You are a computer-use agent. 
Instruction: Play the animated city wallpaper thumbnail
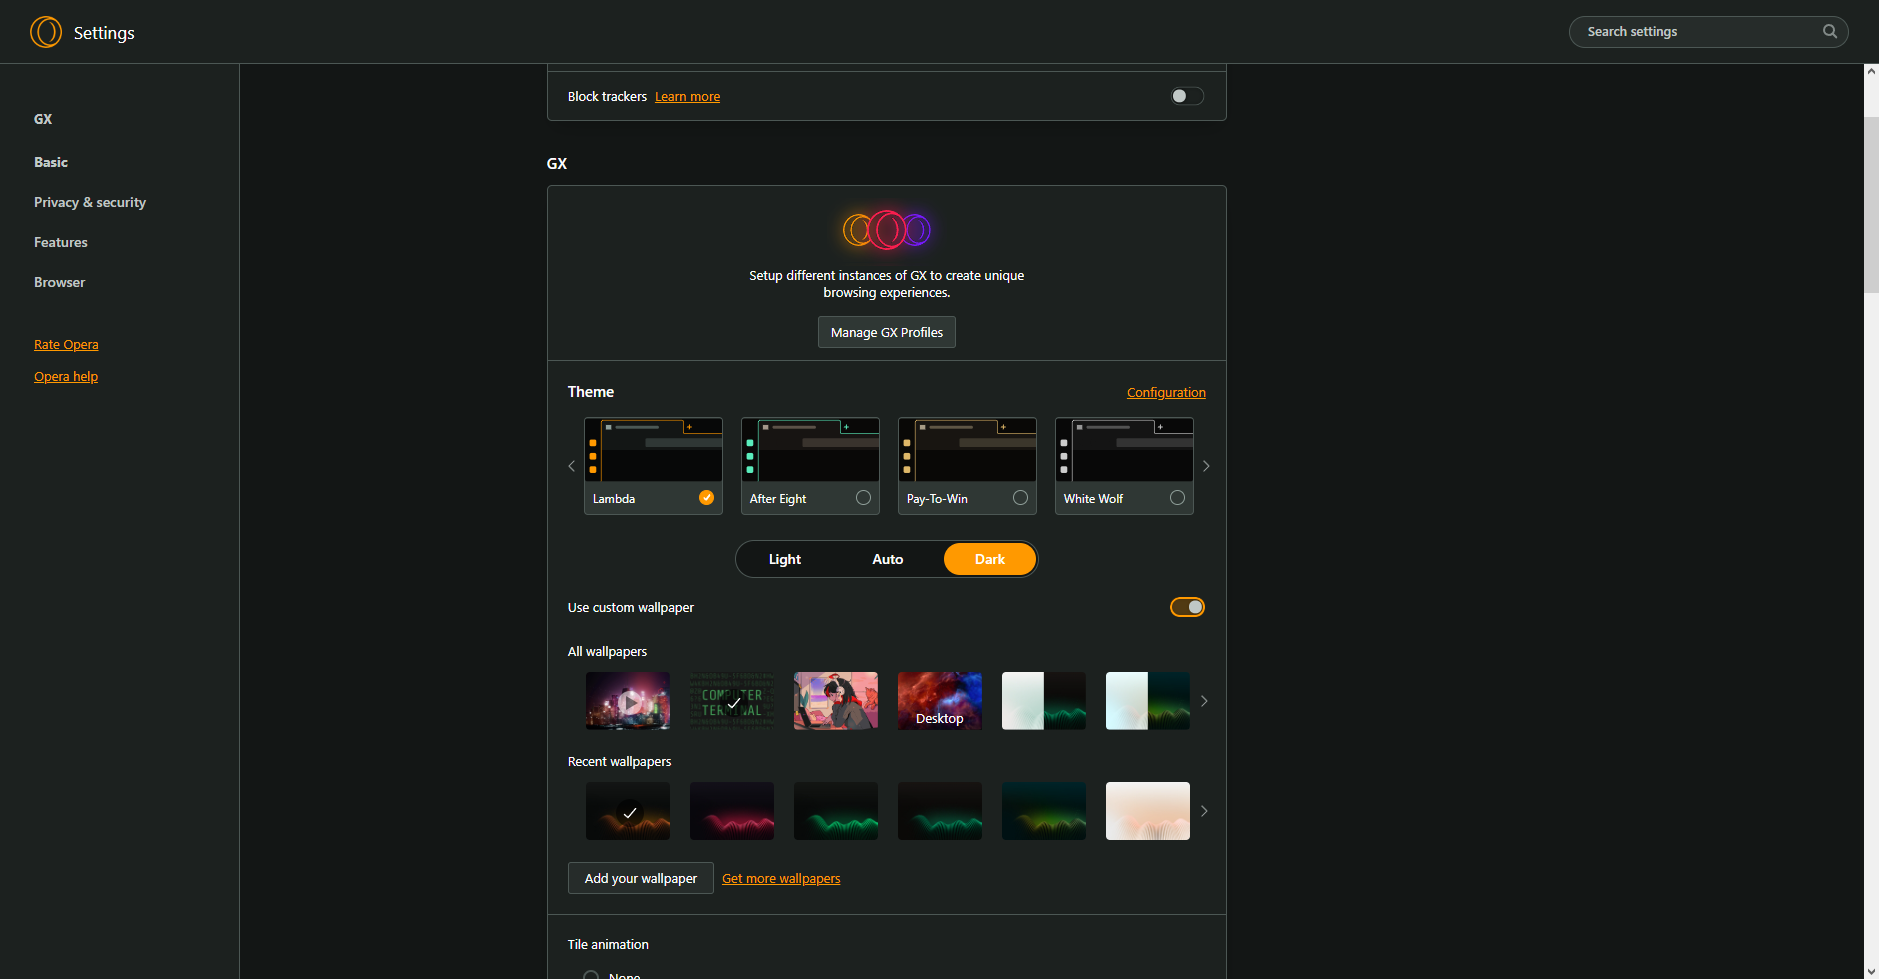tap(628, 701)
